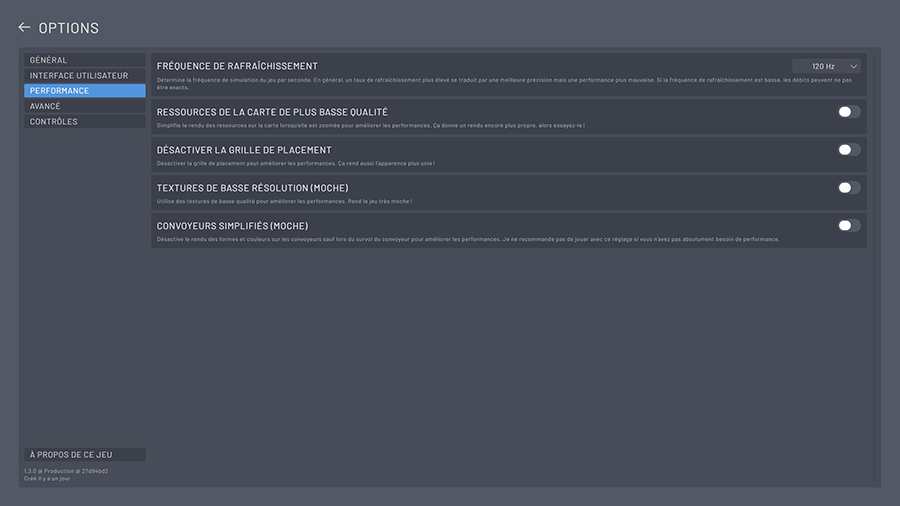Click the À propos de ce jeu button
This screenshot has height=506, width=900.
click(x=84, y=454)
